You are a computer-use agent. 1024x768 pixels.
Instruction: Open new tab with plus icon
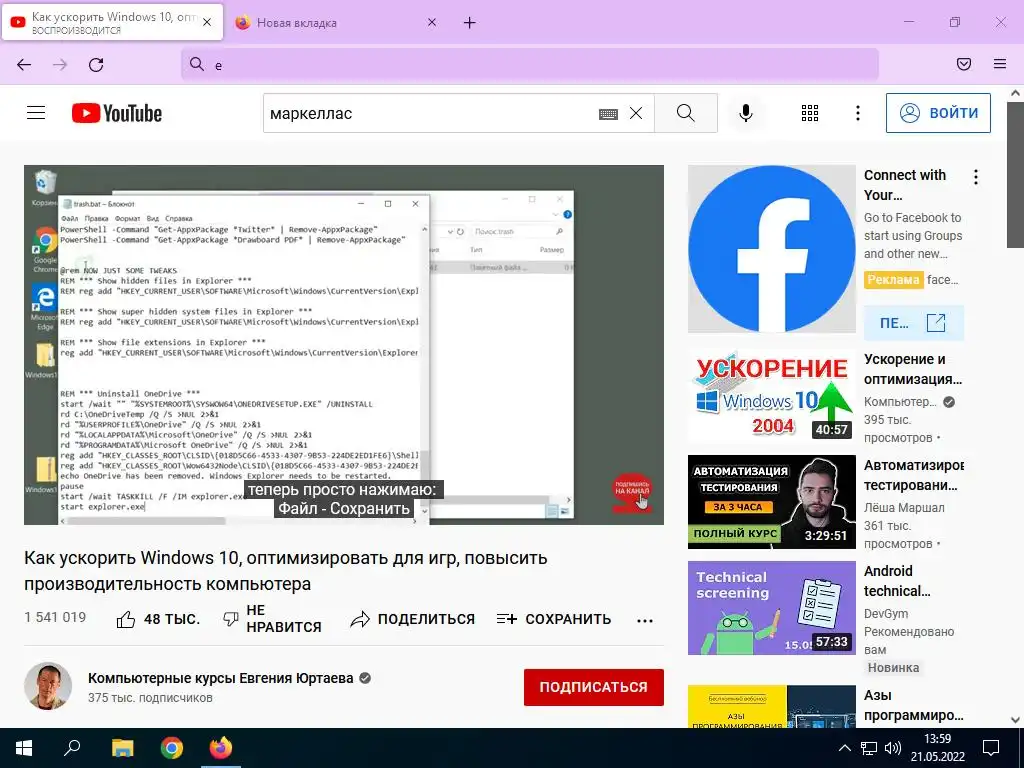point(470,23)
